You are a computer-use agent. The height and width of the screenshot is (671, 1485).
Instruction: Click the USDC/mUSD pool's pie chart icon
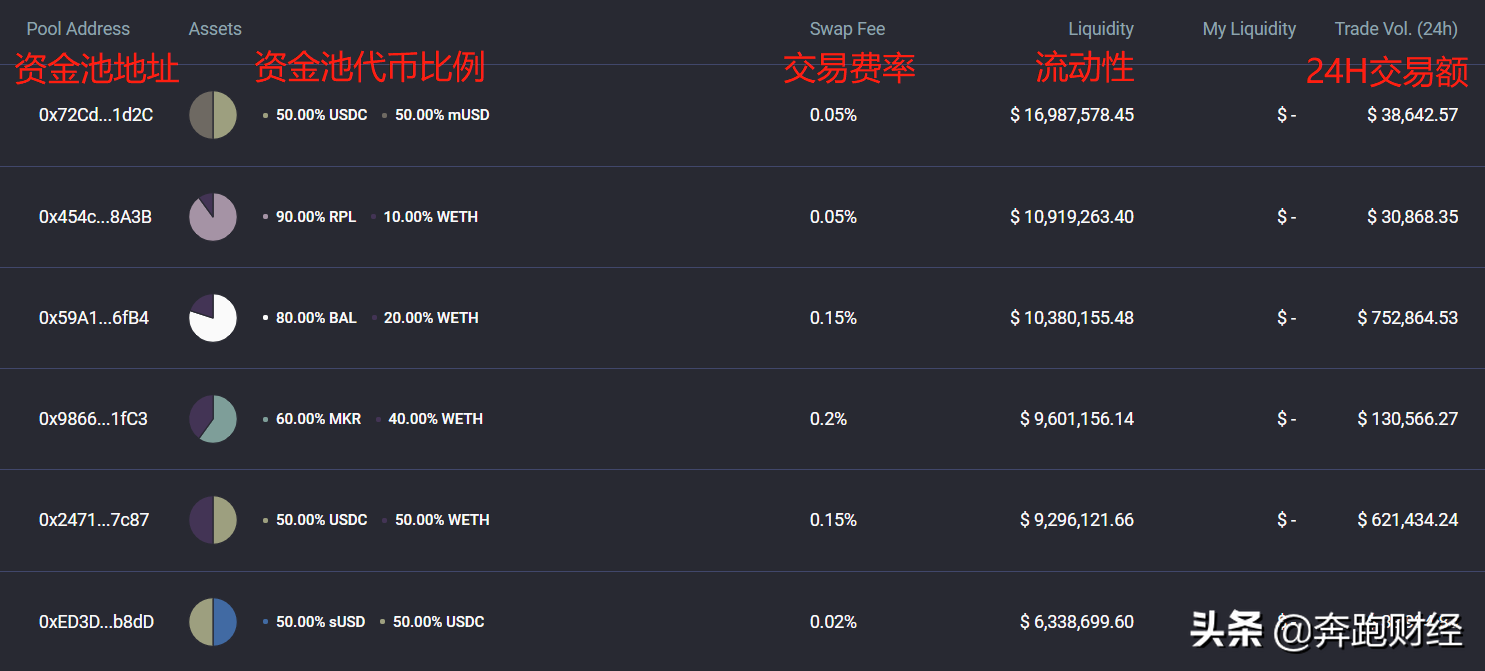212,114
